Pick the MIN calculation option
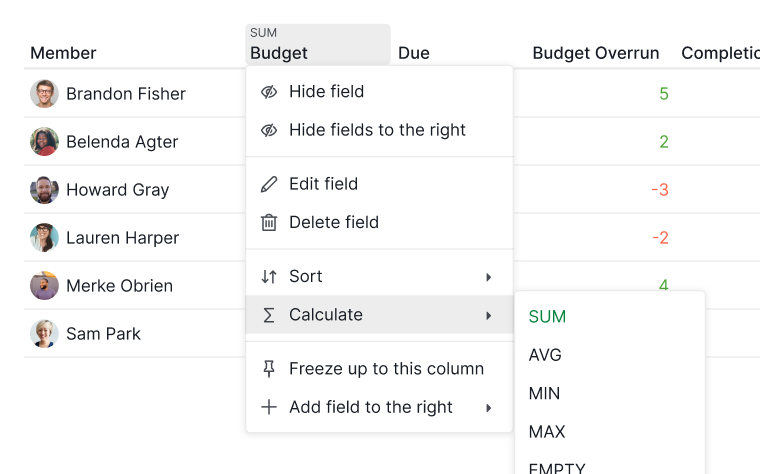The image size is (760, 474). pos(544,394)
